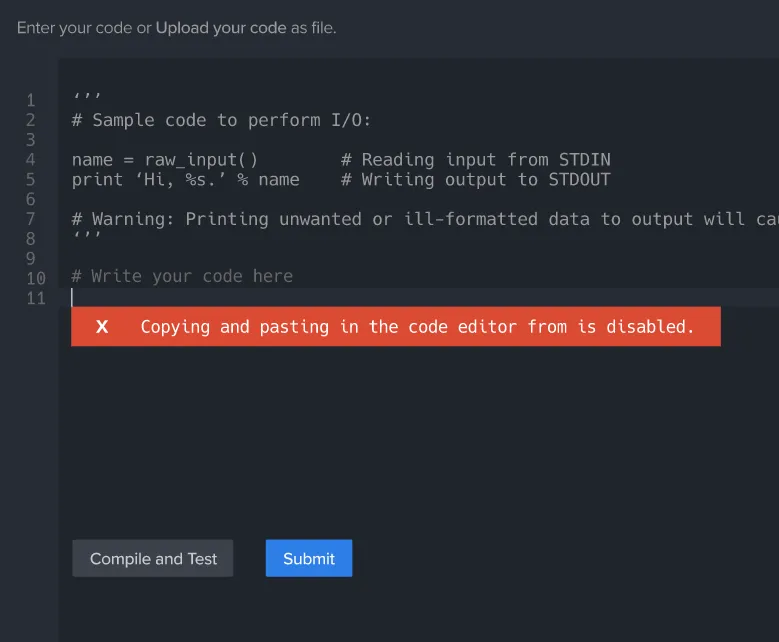The image size is (779, 642).
Task: Click line number 5 in the gutter
Action: point(31,179)
